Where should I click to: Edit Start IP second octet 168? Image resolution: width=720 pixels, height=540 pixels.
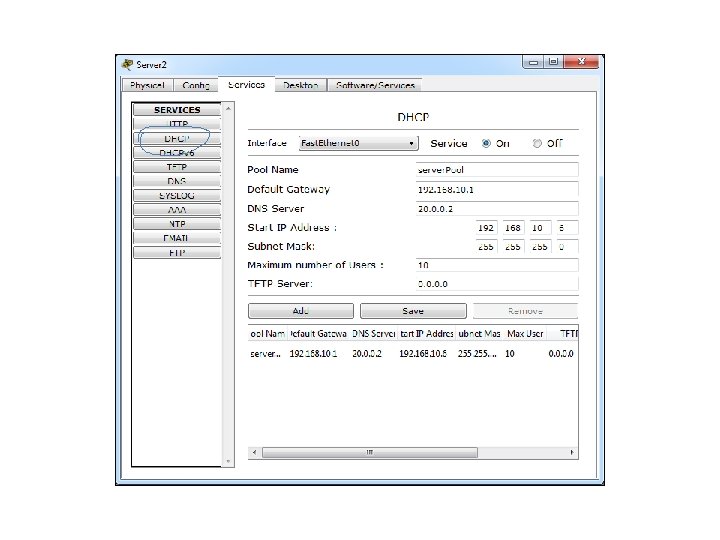(513, 228)
